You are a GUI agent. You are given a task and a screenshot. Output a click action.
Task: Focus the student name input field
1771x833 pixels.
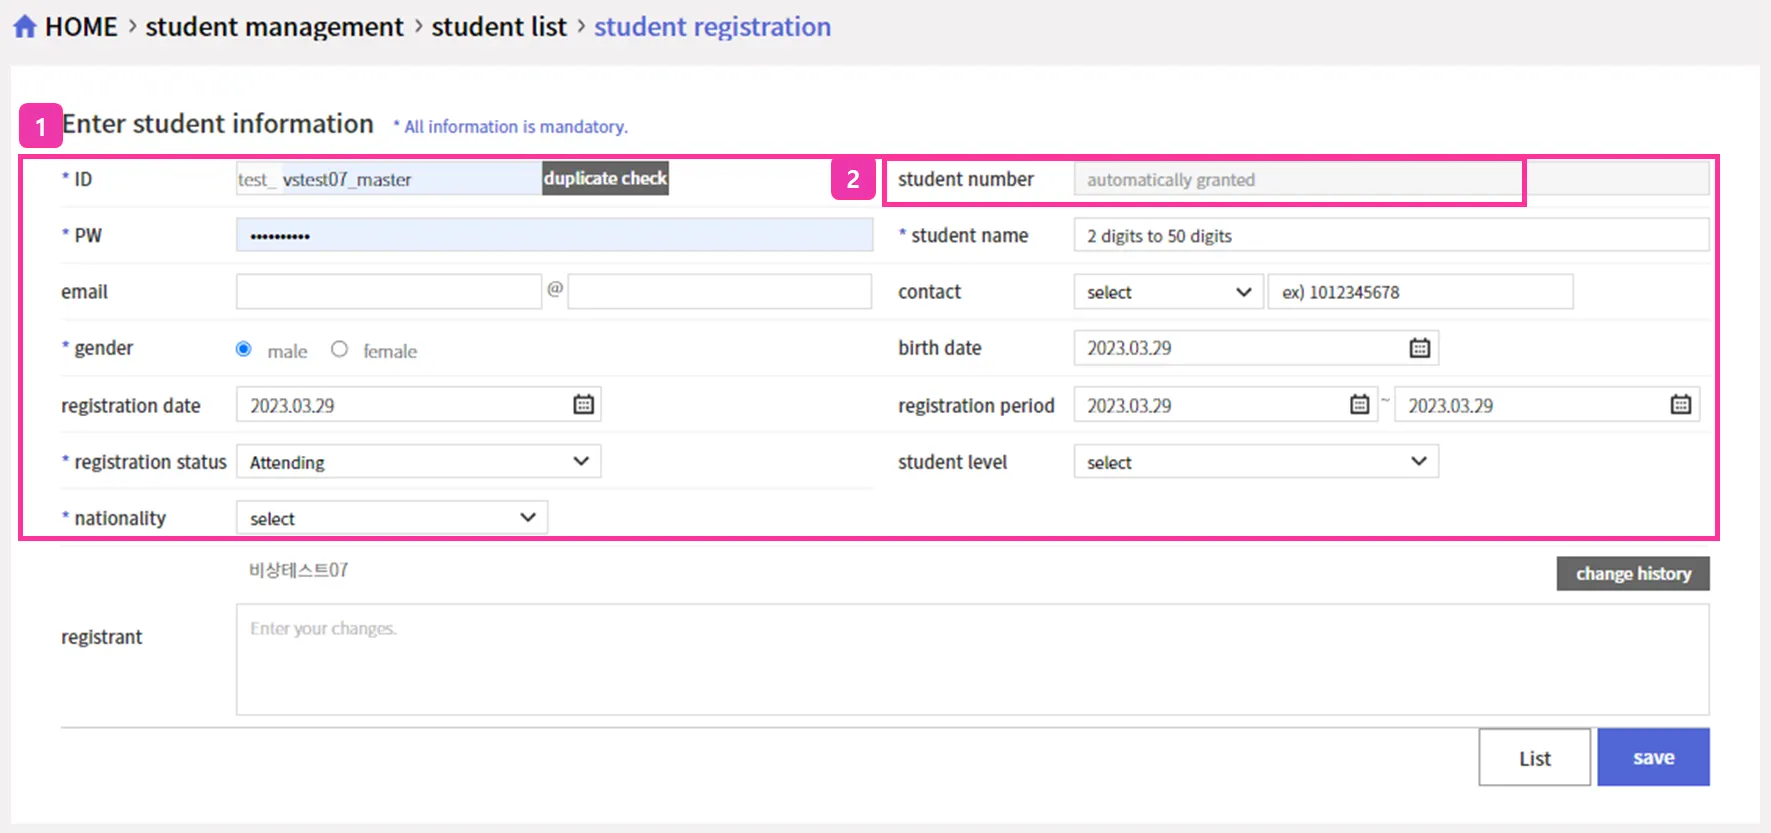click(1390, 236)
